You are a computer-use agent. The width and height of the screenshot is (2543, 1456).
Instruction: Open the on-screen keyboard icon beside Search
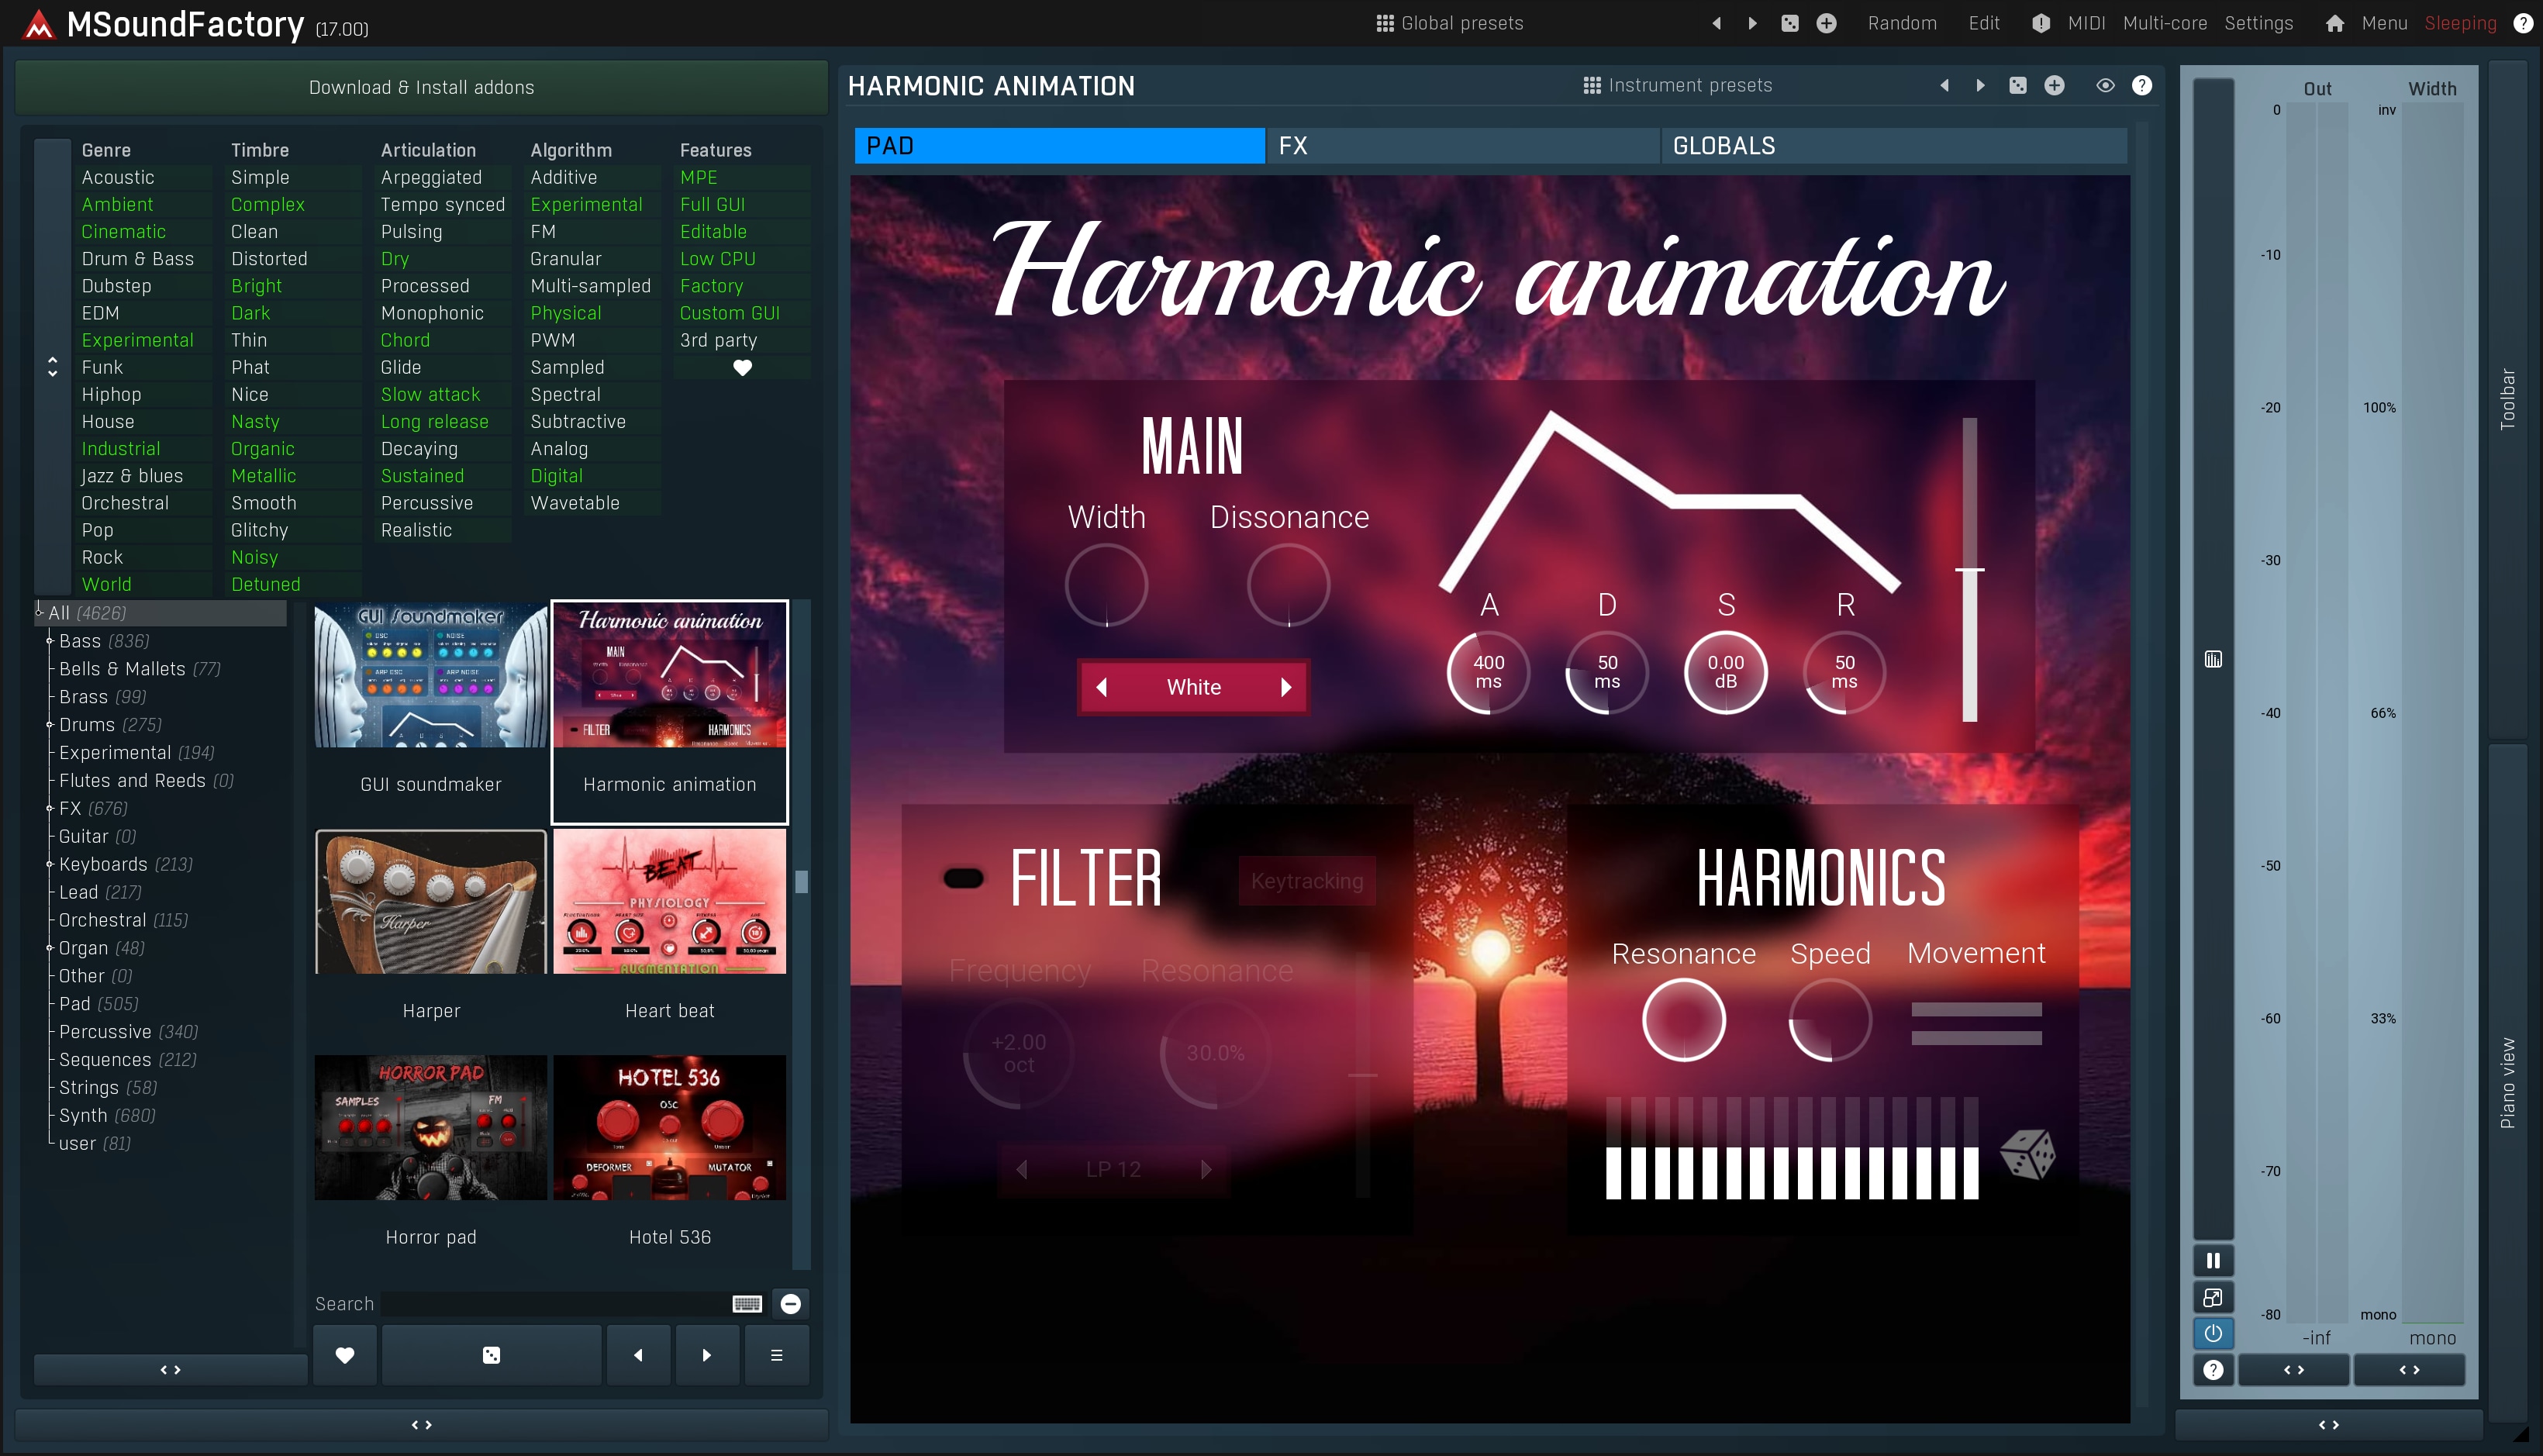(747, 1303)
